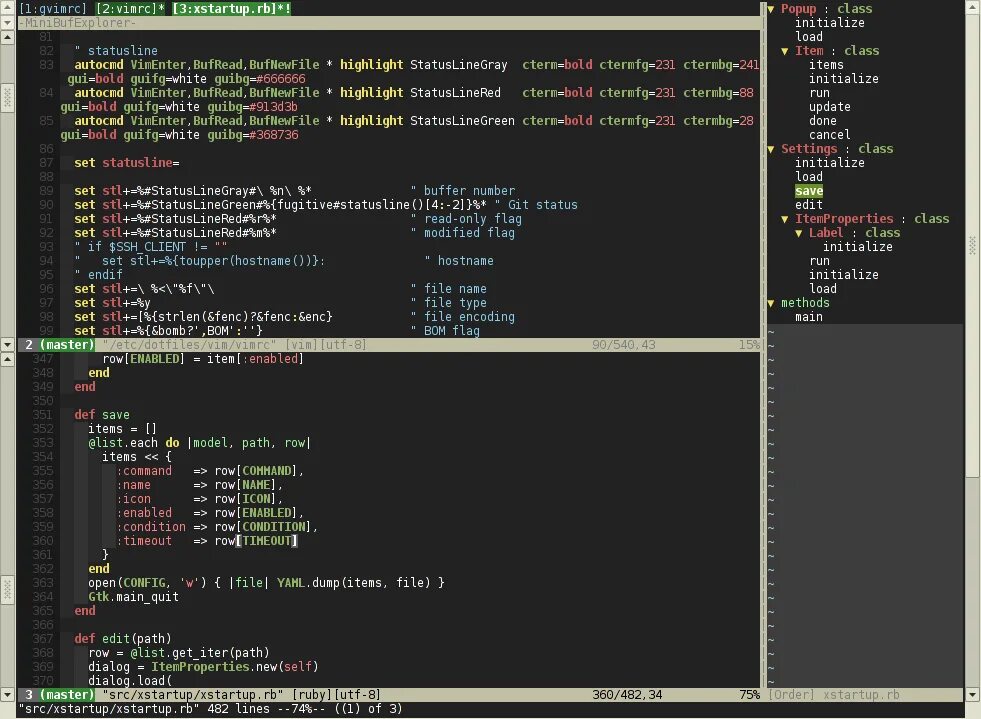The image size is (981, 719).
Task: Click MiniBufExplorer scroll up arrow
Action: 8,8
